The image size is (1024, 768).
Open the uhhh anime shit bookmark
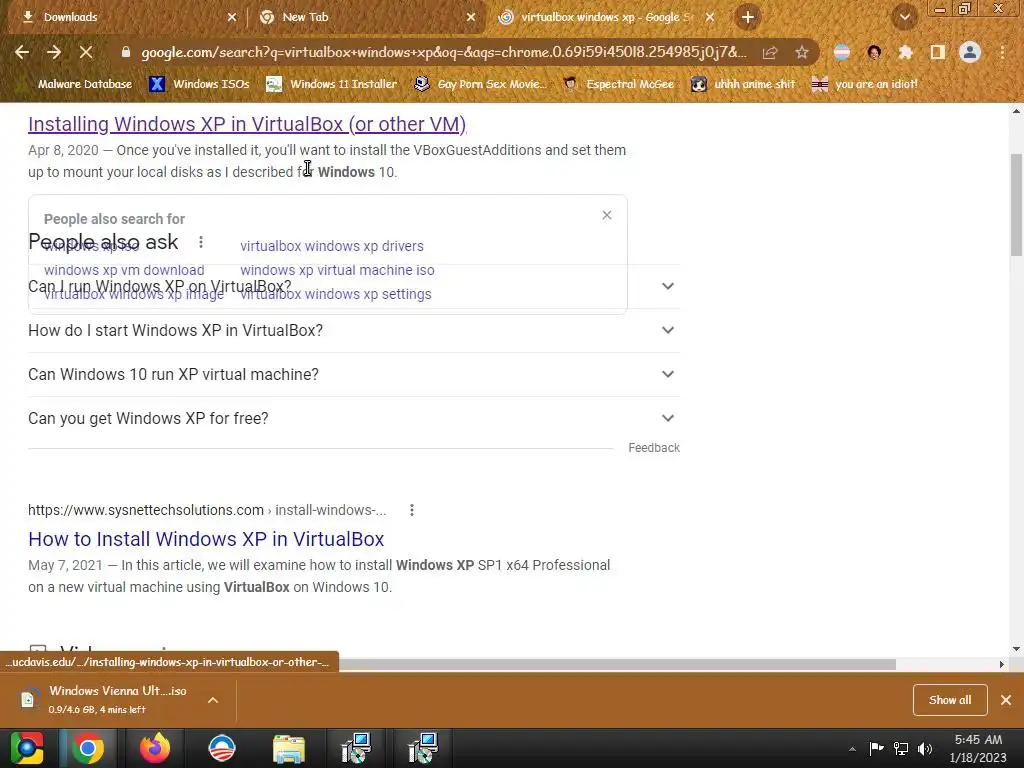[x=743, y=84]
